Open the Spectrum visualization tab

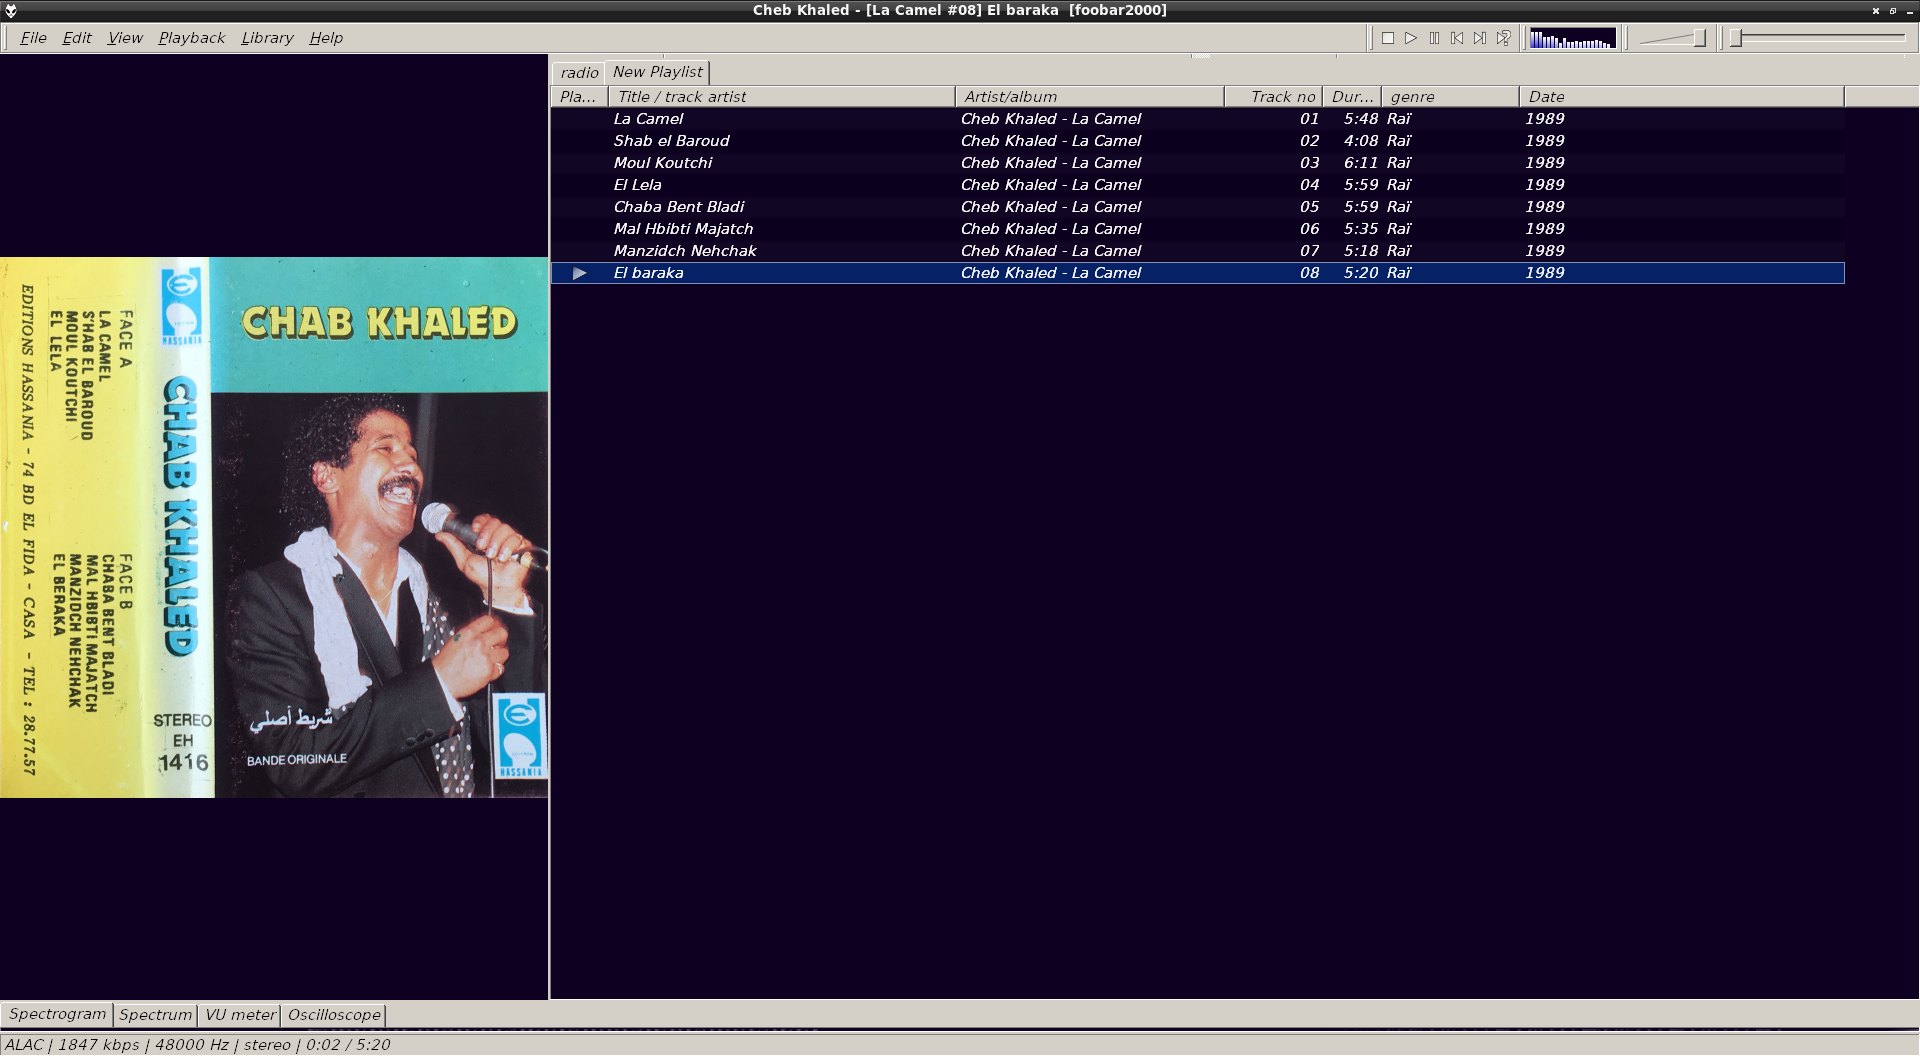(155, 1015)
